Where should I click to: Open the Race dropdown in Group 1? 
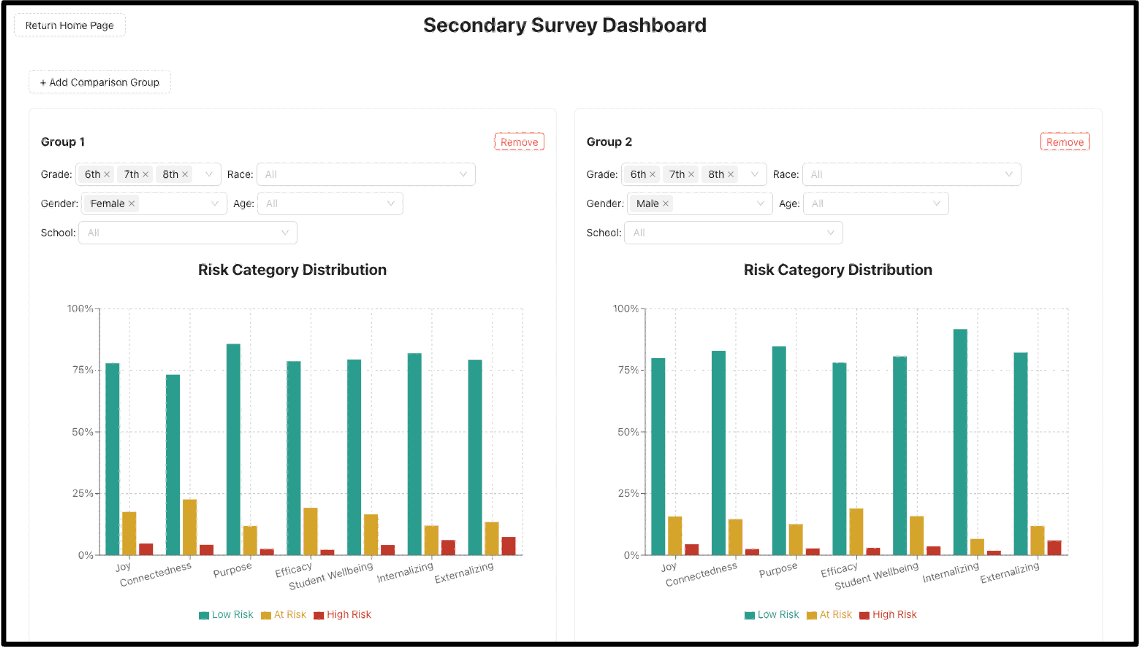366,175
